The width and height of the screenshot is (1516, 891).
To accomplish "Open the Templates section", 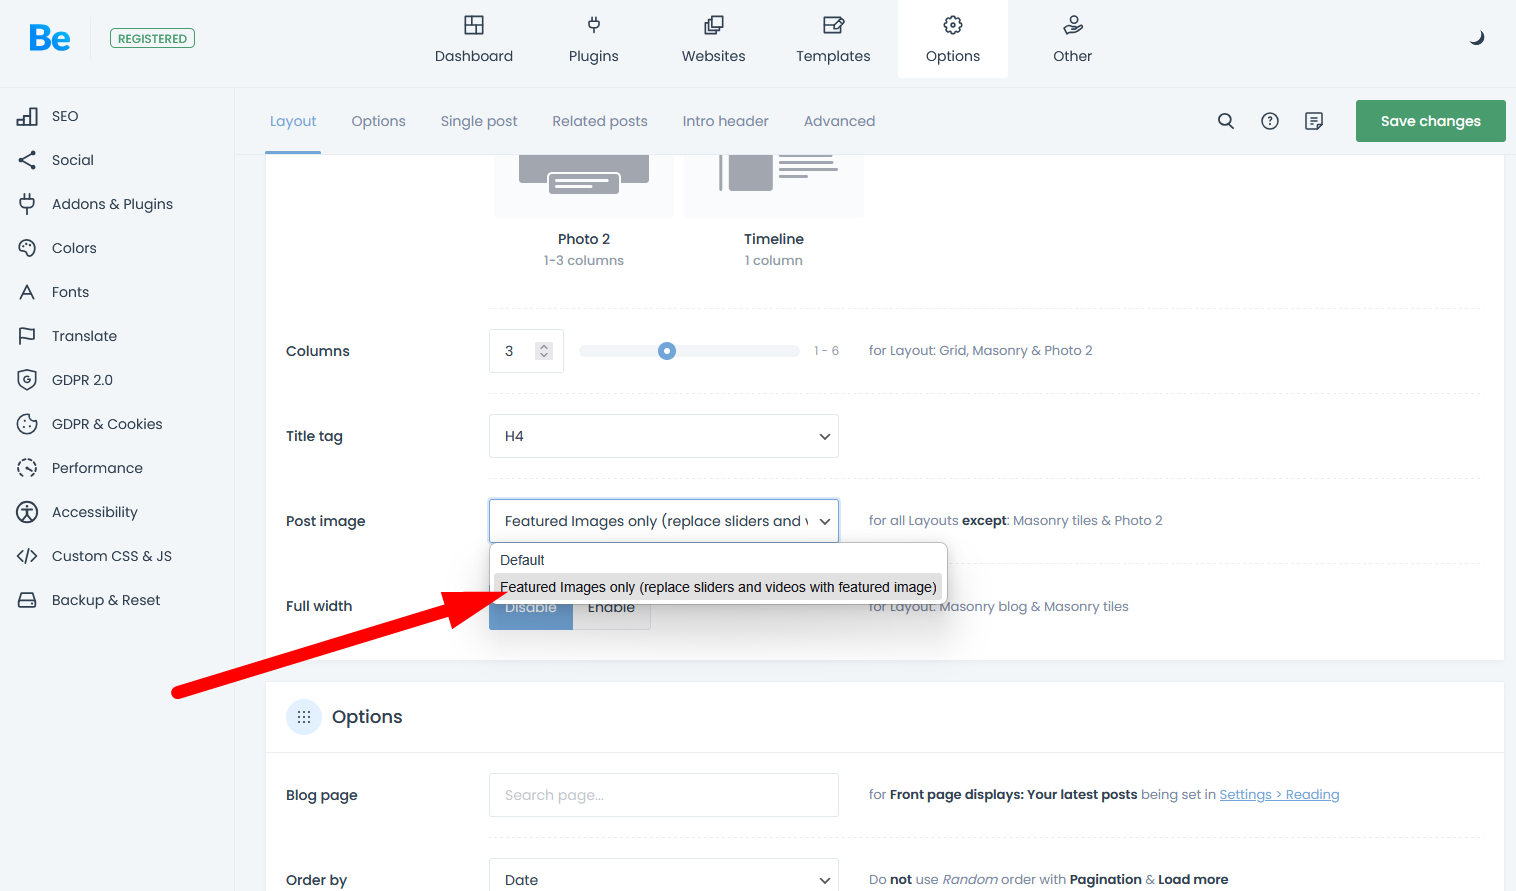I will [833, 39].
